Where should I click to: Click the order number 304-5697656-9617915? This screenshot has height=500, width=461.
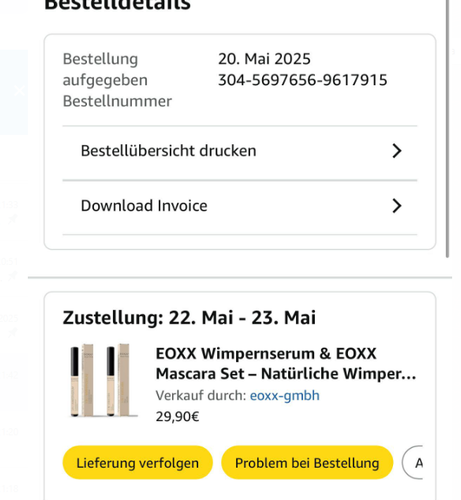pos(303,80)
